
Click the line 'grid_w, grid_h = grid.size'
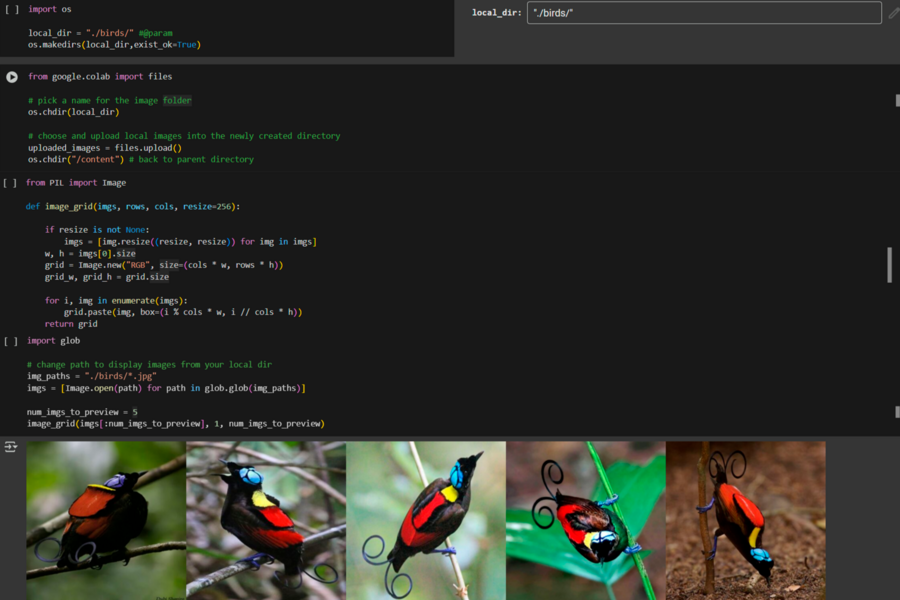click(107, 277)
